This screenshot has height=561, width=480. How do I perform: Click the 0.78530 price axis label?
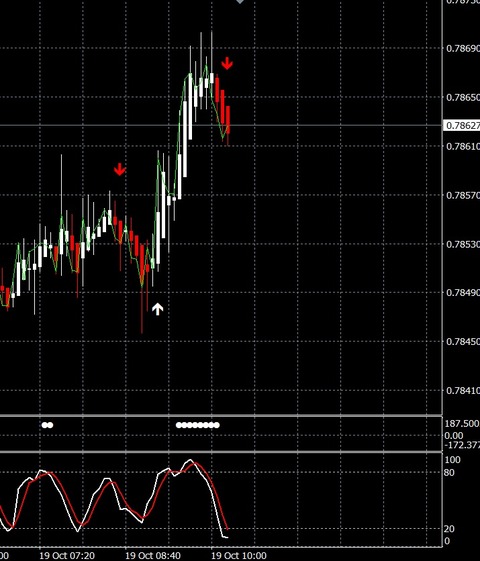pos(463,244)
